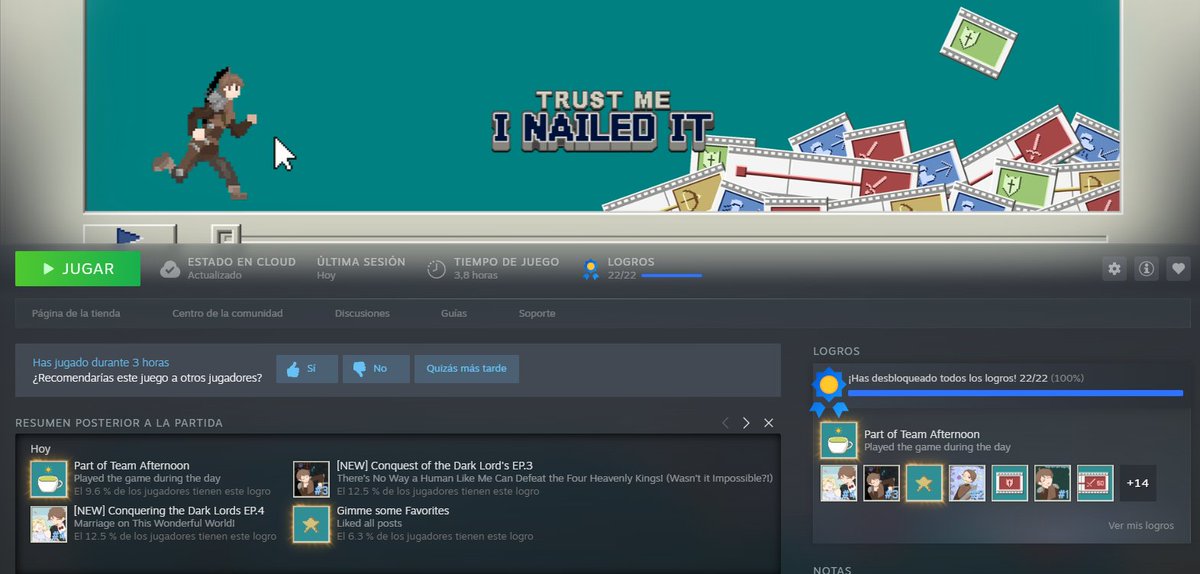Click the ÚLTIMA SESIÓN Hoy entry
The image size is (1200, 574).
361,268
